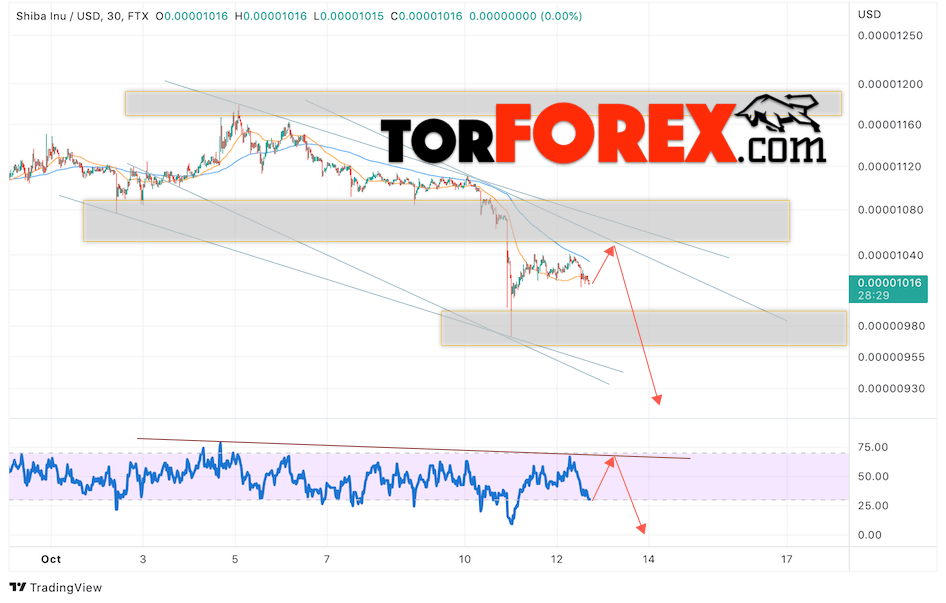The image size is (946, 603).
Task: Click the RSI 25.00 scale label
Action: coord(873,506)
